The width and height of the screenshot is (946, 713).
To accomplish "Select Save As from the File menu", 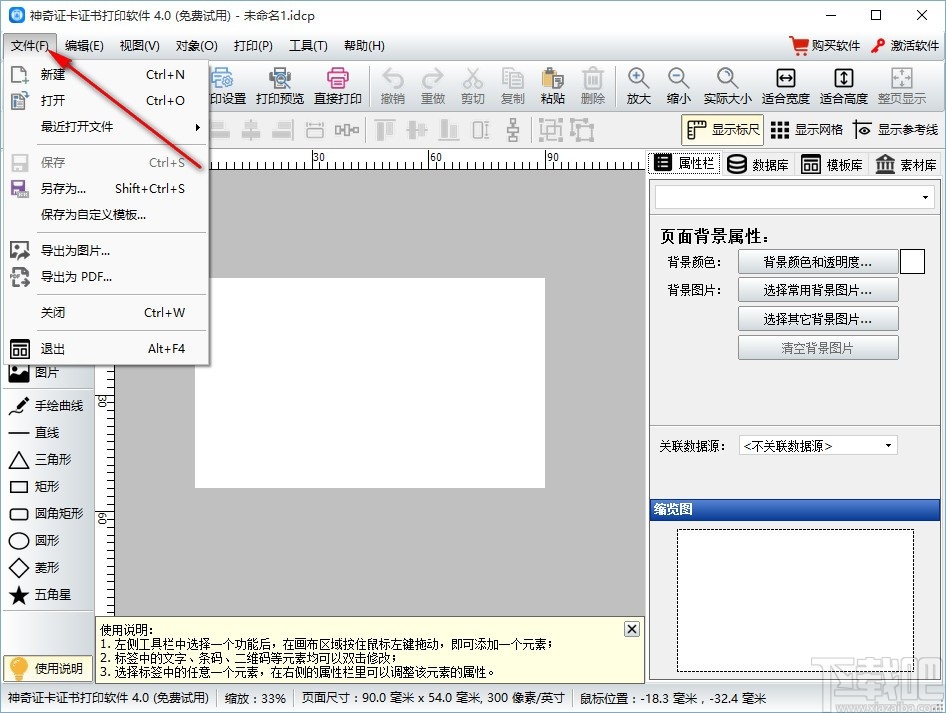I will [x=106, y=189].
